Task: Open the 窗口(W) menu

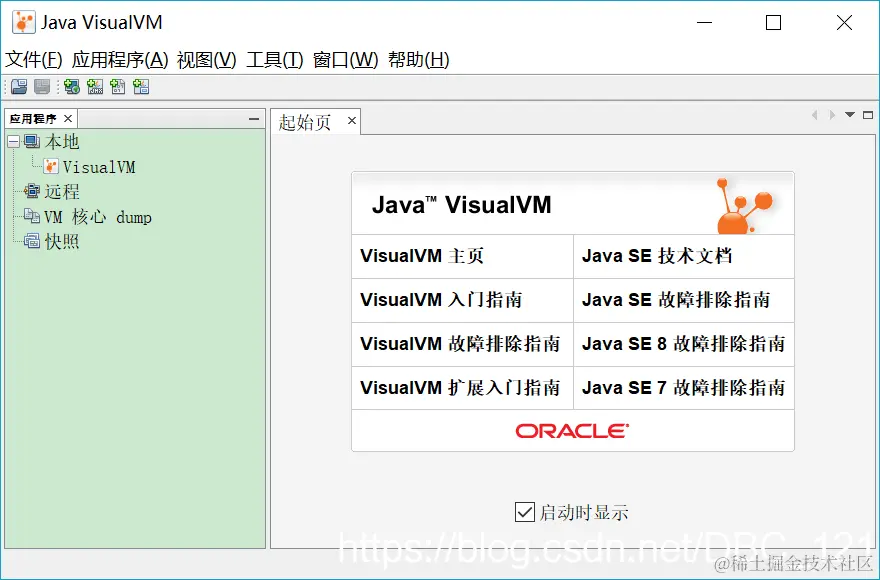Action: (346, 60)
